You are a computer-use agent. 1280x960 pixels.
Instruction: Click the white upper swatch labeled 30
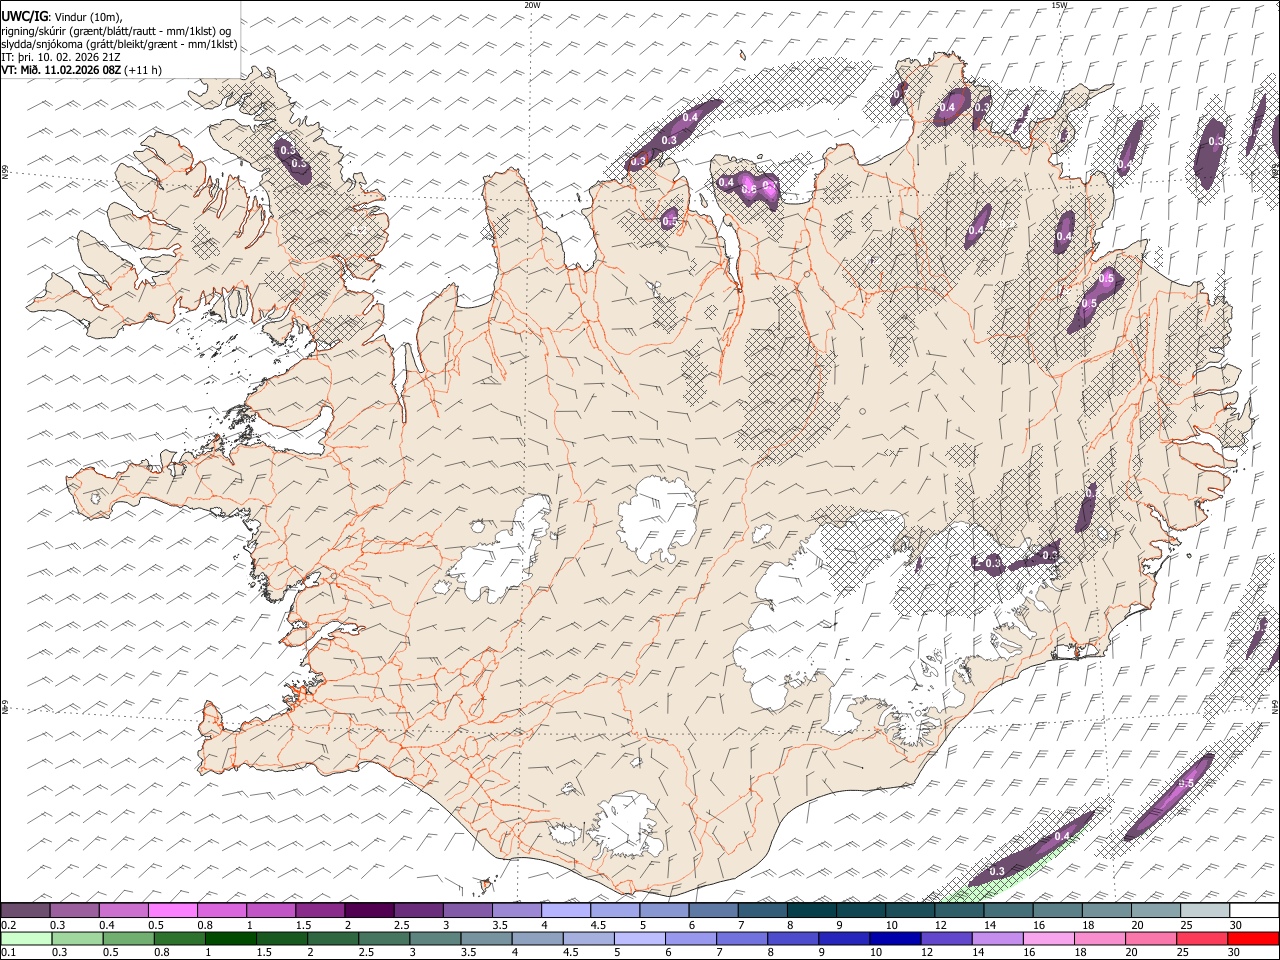[x=1254, y=910]
